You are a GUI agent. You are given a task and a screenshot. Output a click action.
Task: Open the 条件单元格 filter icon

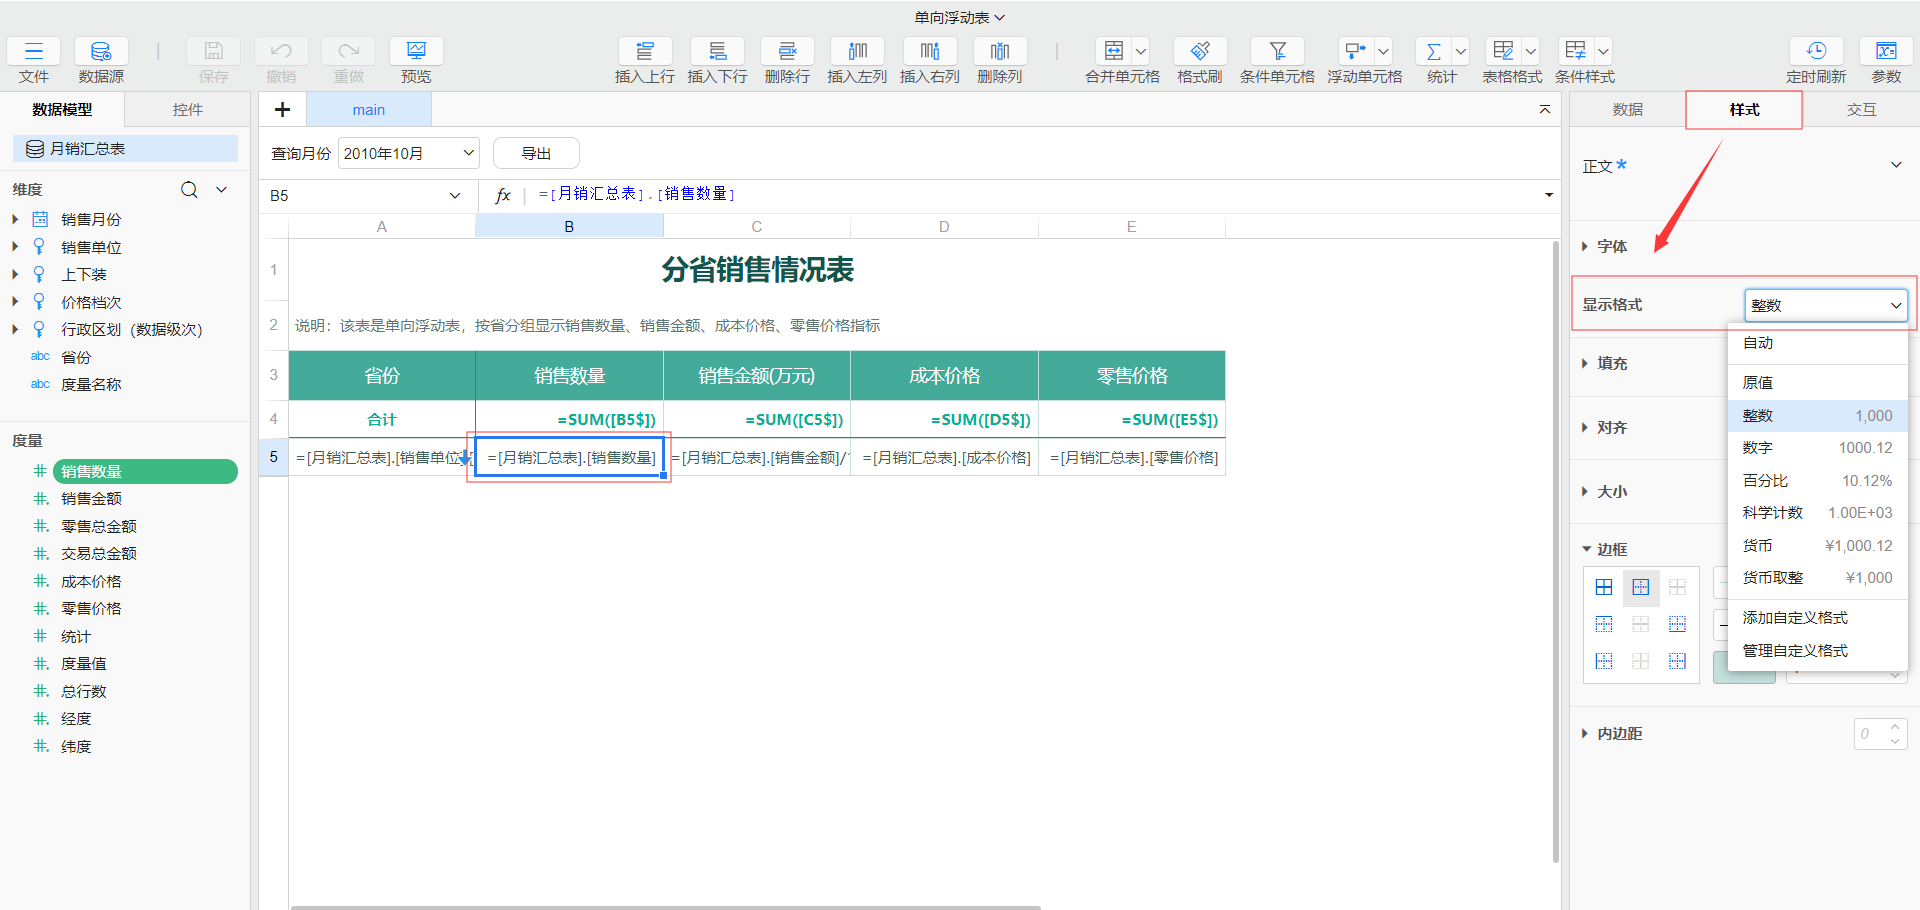[1277, 52]
